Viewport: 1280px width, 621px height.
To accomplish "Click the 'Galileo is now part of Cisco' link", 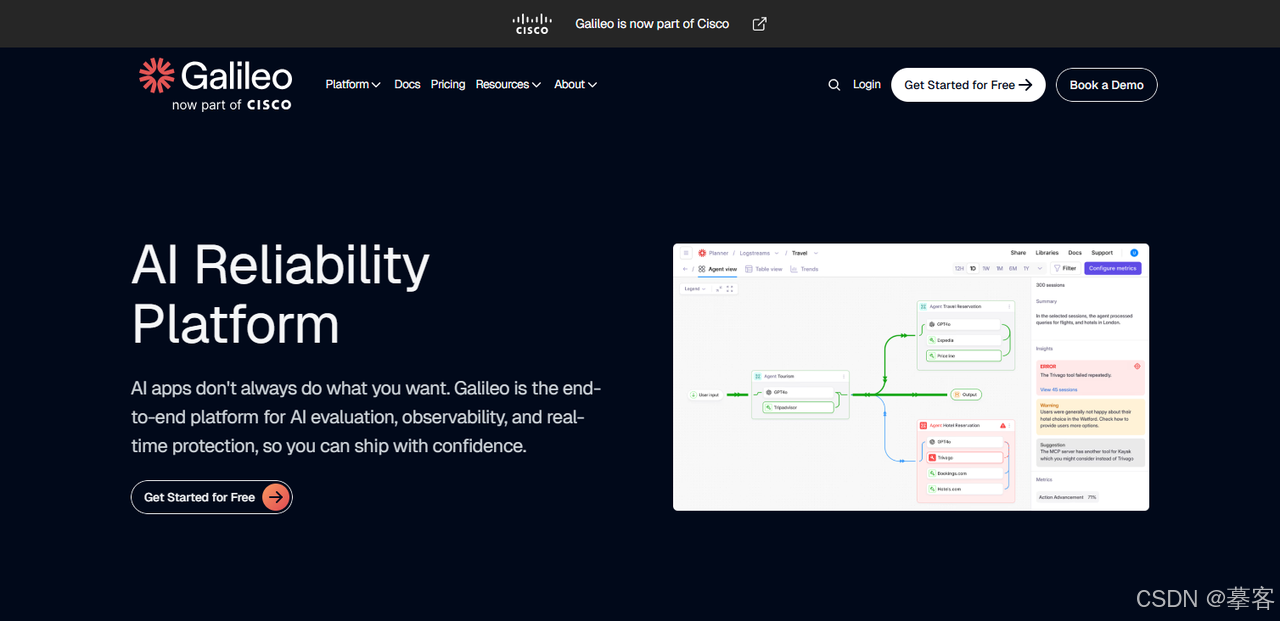I will pyautogui.click(x=652, y=24).
